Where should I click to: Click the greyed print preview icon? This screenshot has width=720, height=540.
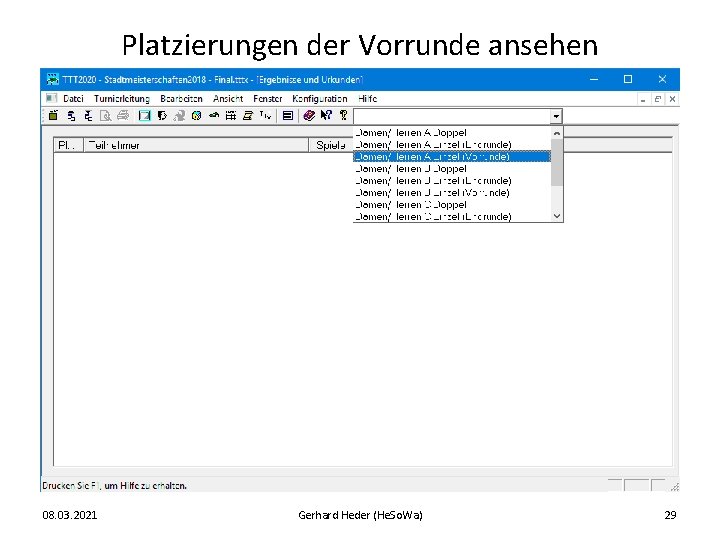click(x=106, y=116)
